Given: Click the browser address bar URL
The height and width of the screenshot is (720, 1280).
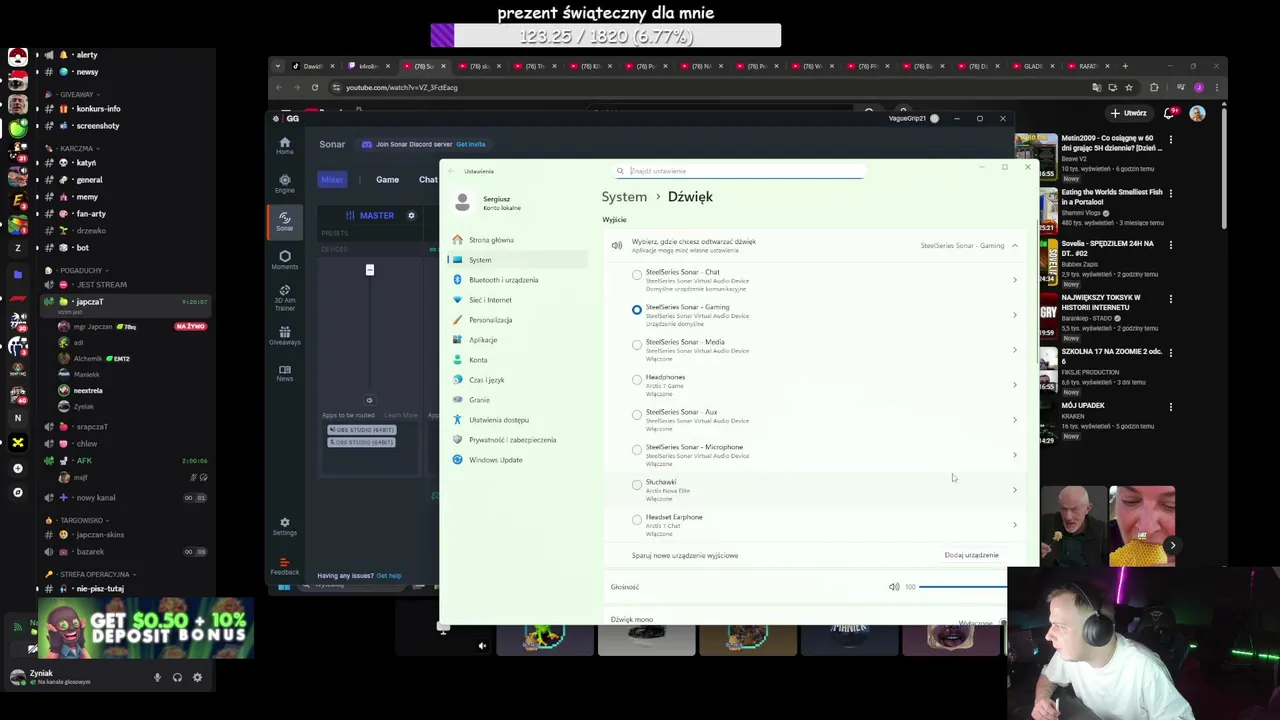Looking at the screenshot, I should point(402,87).
